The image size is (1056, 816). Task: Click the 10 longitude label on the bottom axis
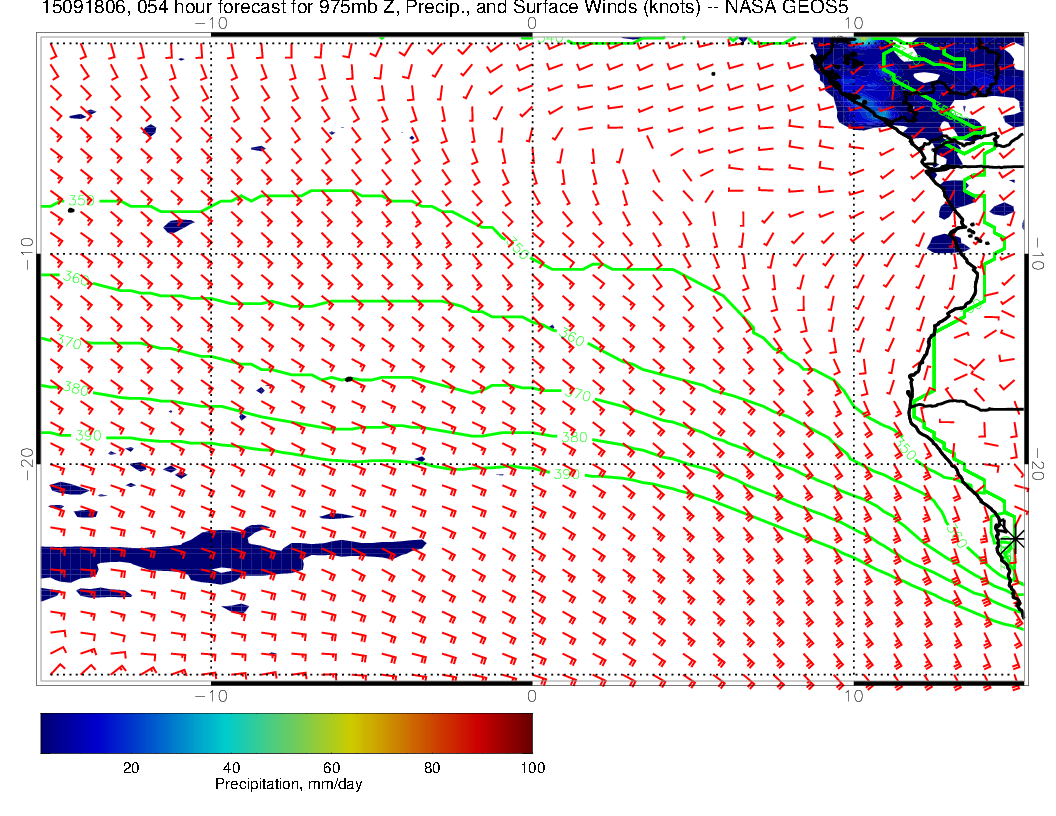(x=852, y=695)
